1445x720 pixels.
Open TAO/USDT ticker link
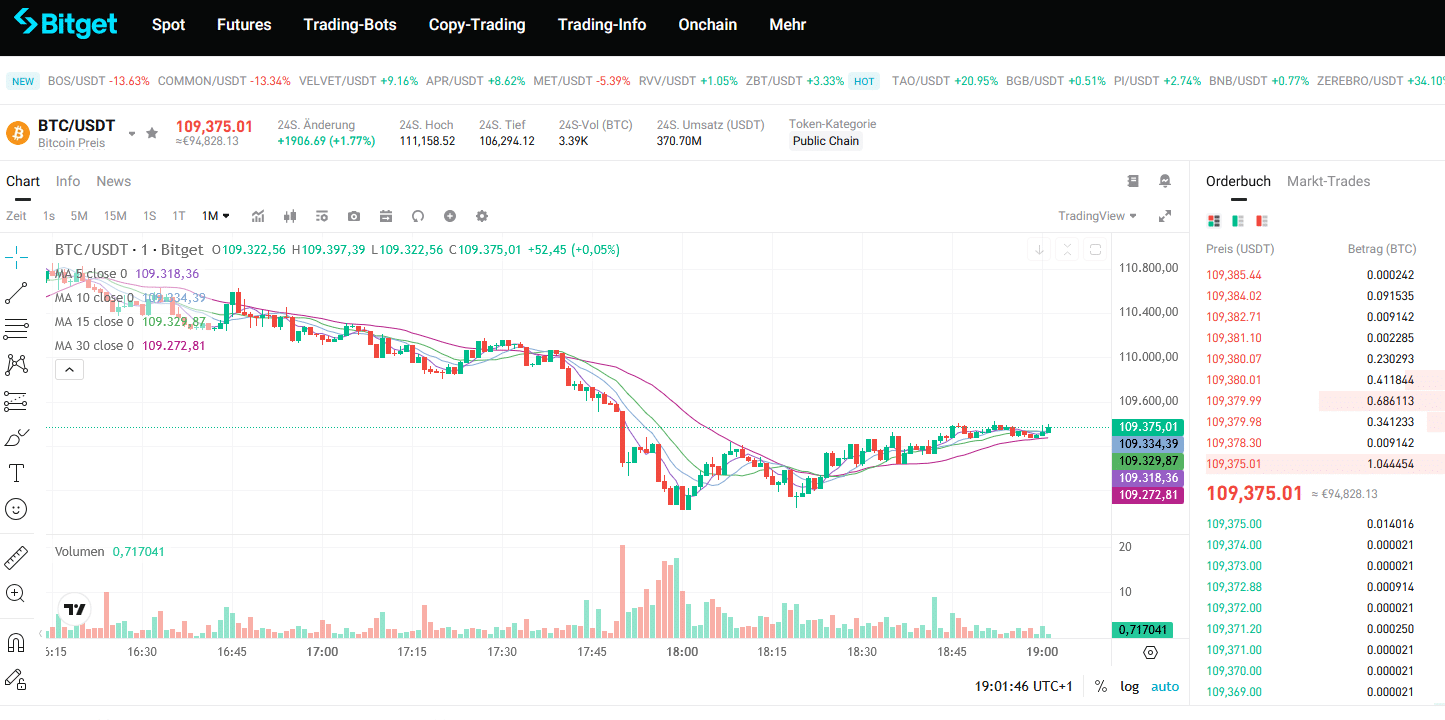[945, 81]
